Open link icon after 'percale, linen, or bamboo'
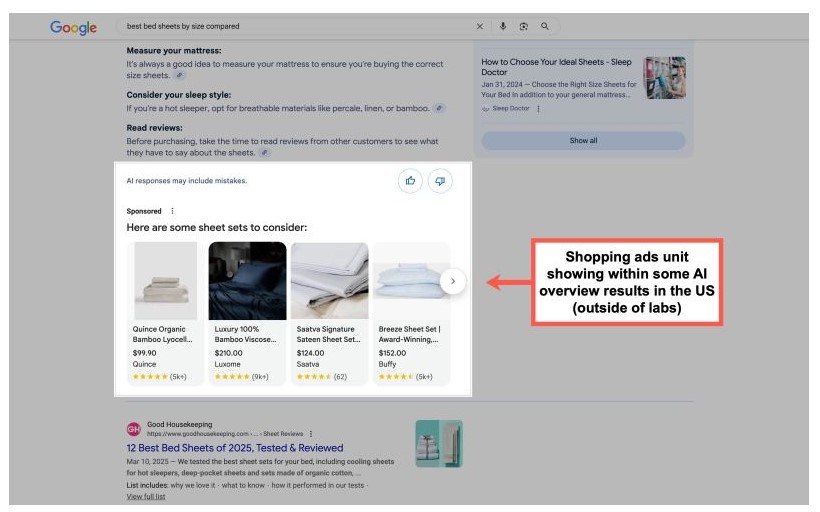 click(x=440, y=108)
